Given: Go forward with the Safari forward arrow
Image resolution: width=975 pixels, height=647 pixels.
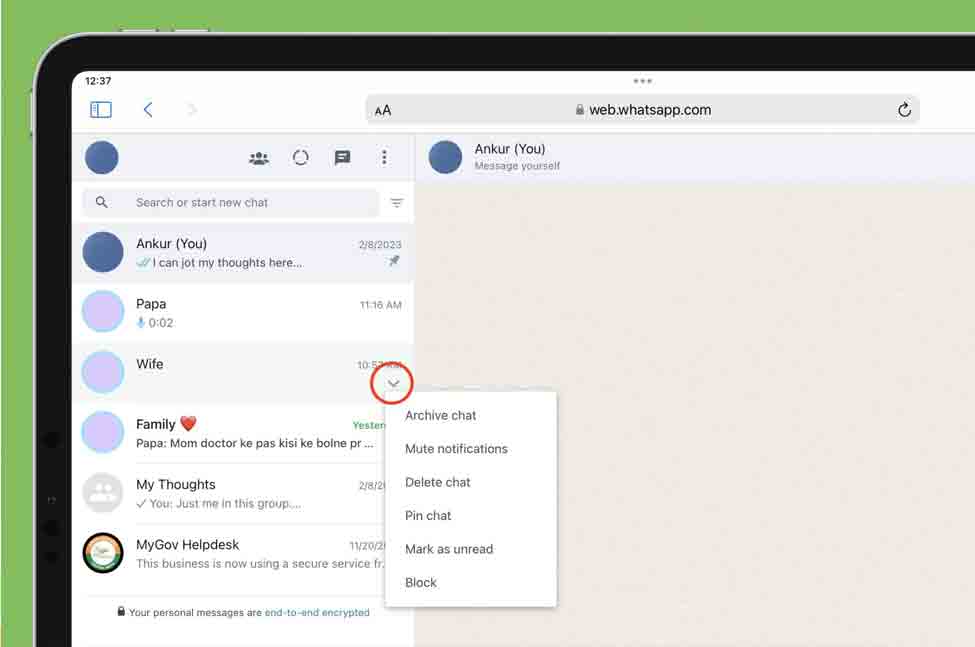Looking at the screenshot, I should pyautogui.click(x=192, y=110).
